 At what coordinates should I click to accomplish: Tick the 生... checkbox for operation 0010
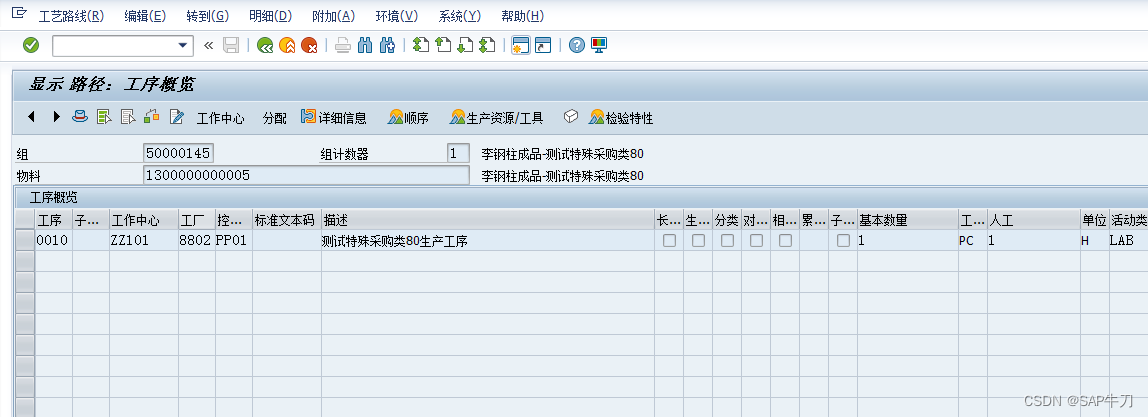click(698, 241)
